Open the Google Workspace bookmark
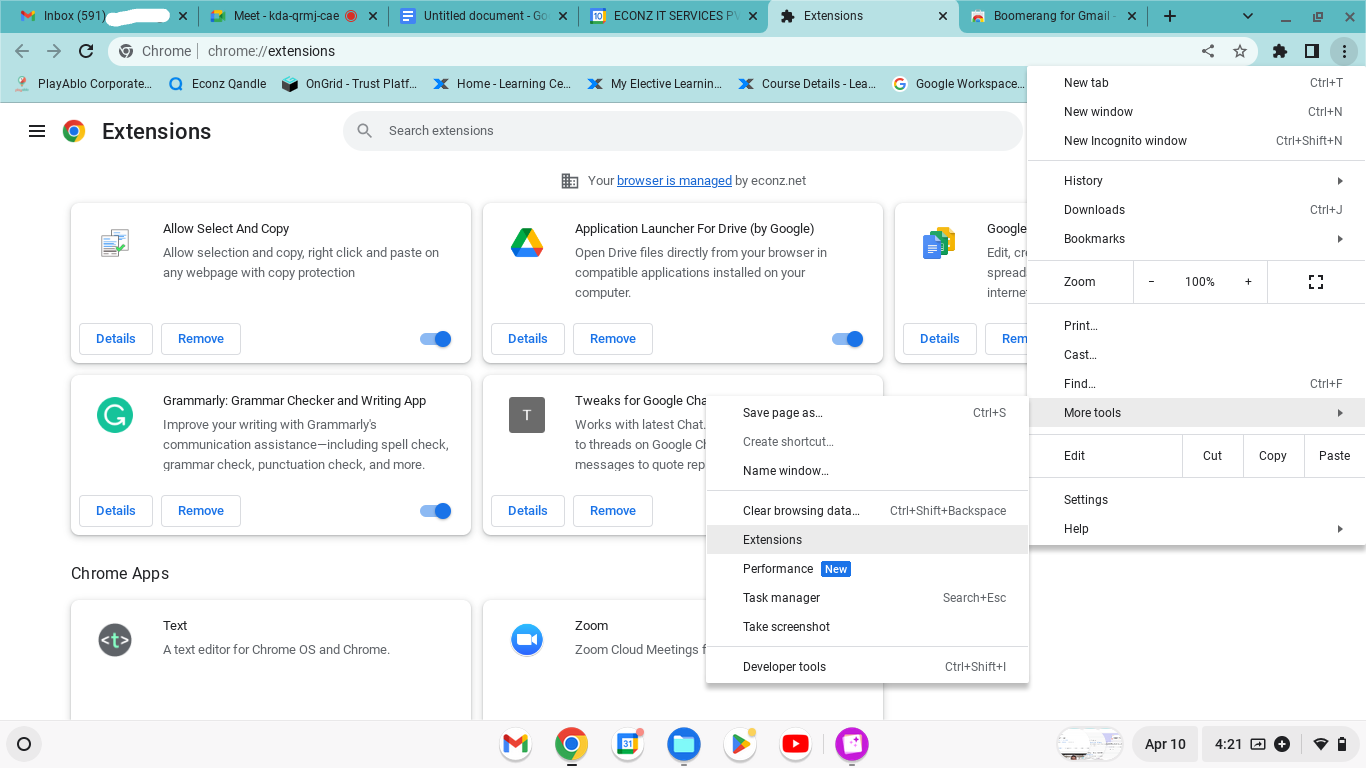The image size is (1366, 768). (957, 84)
